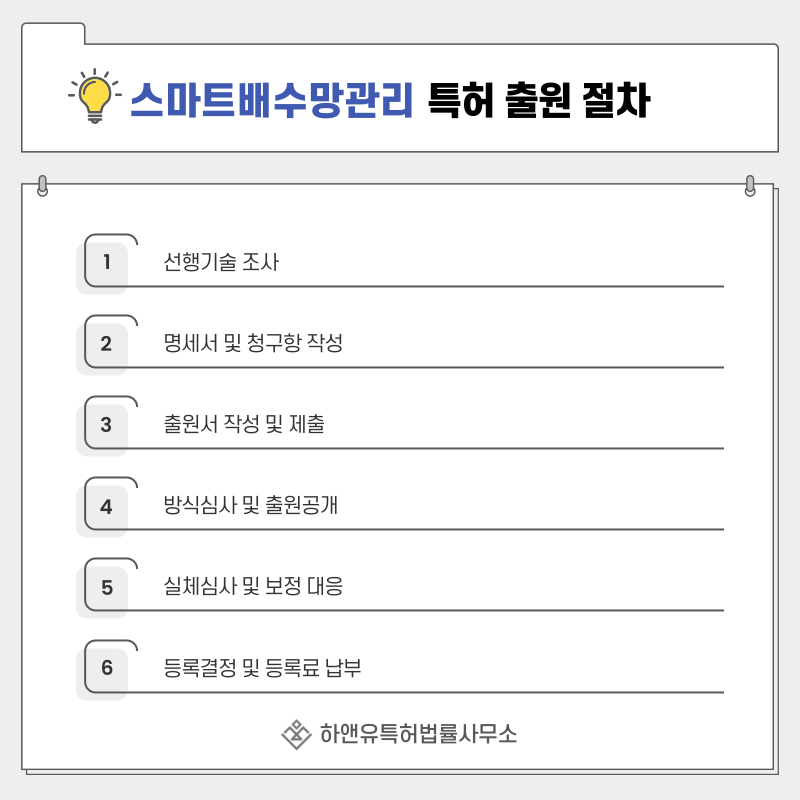Select the number 4 step badge
Viewport: 800px width, 800px height.
click(x=106, y=506)
